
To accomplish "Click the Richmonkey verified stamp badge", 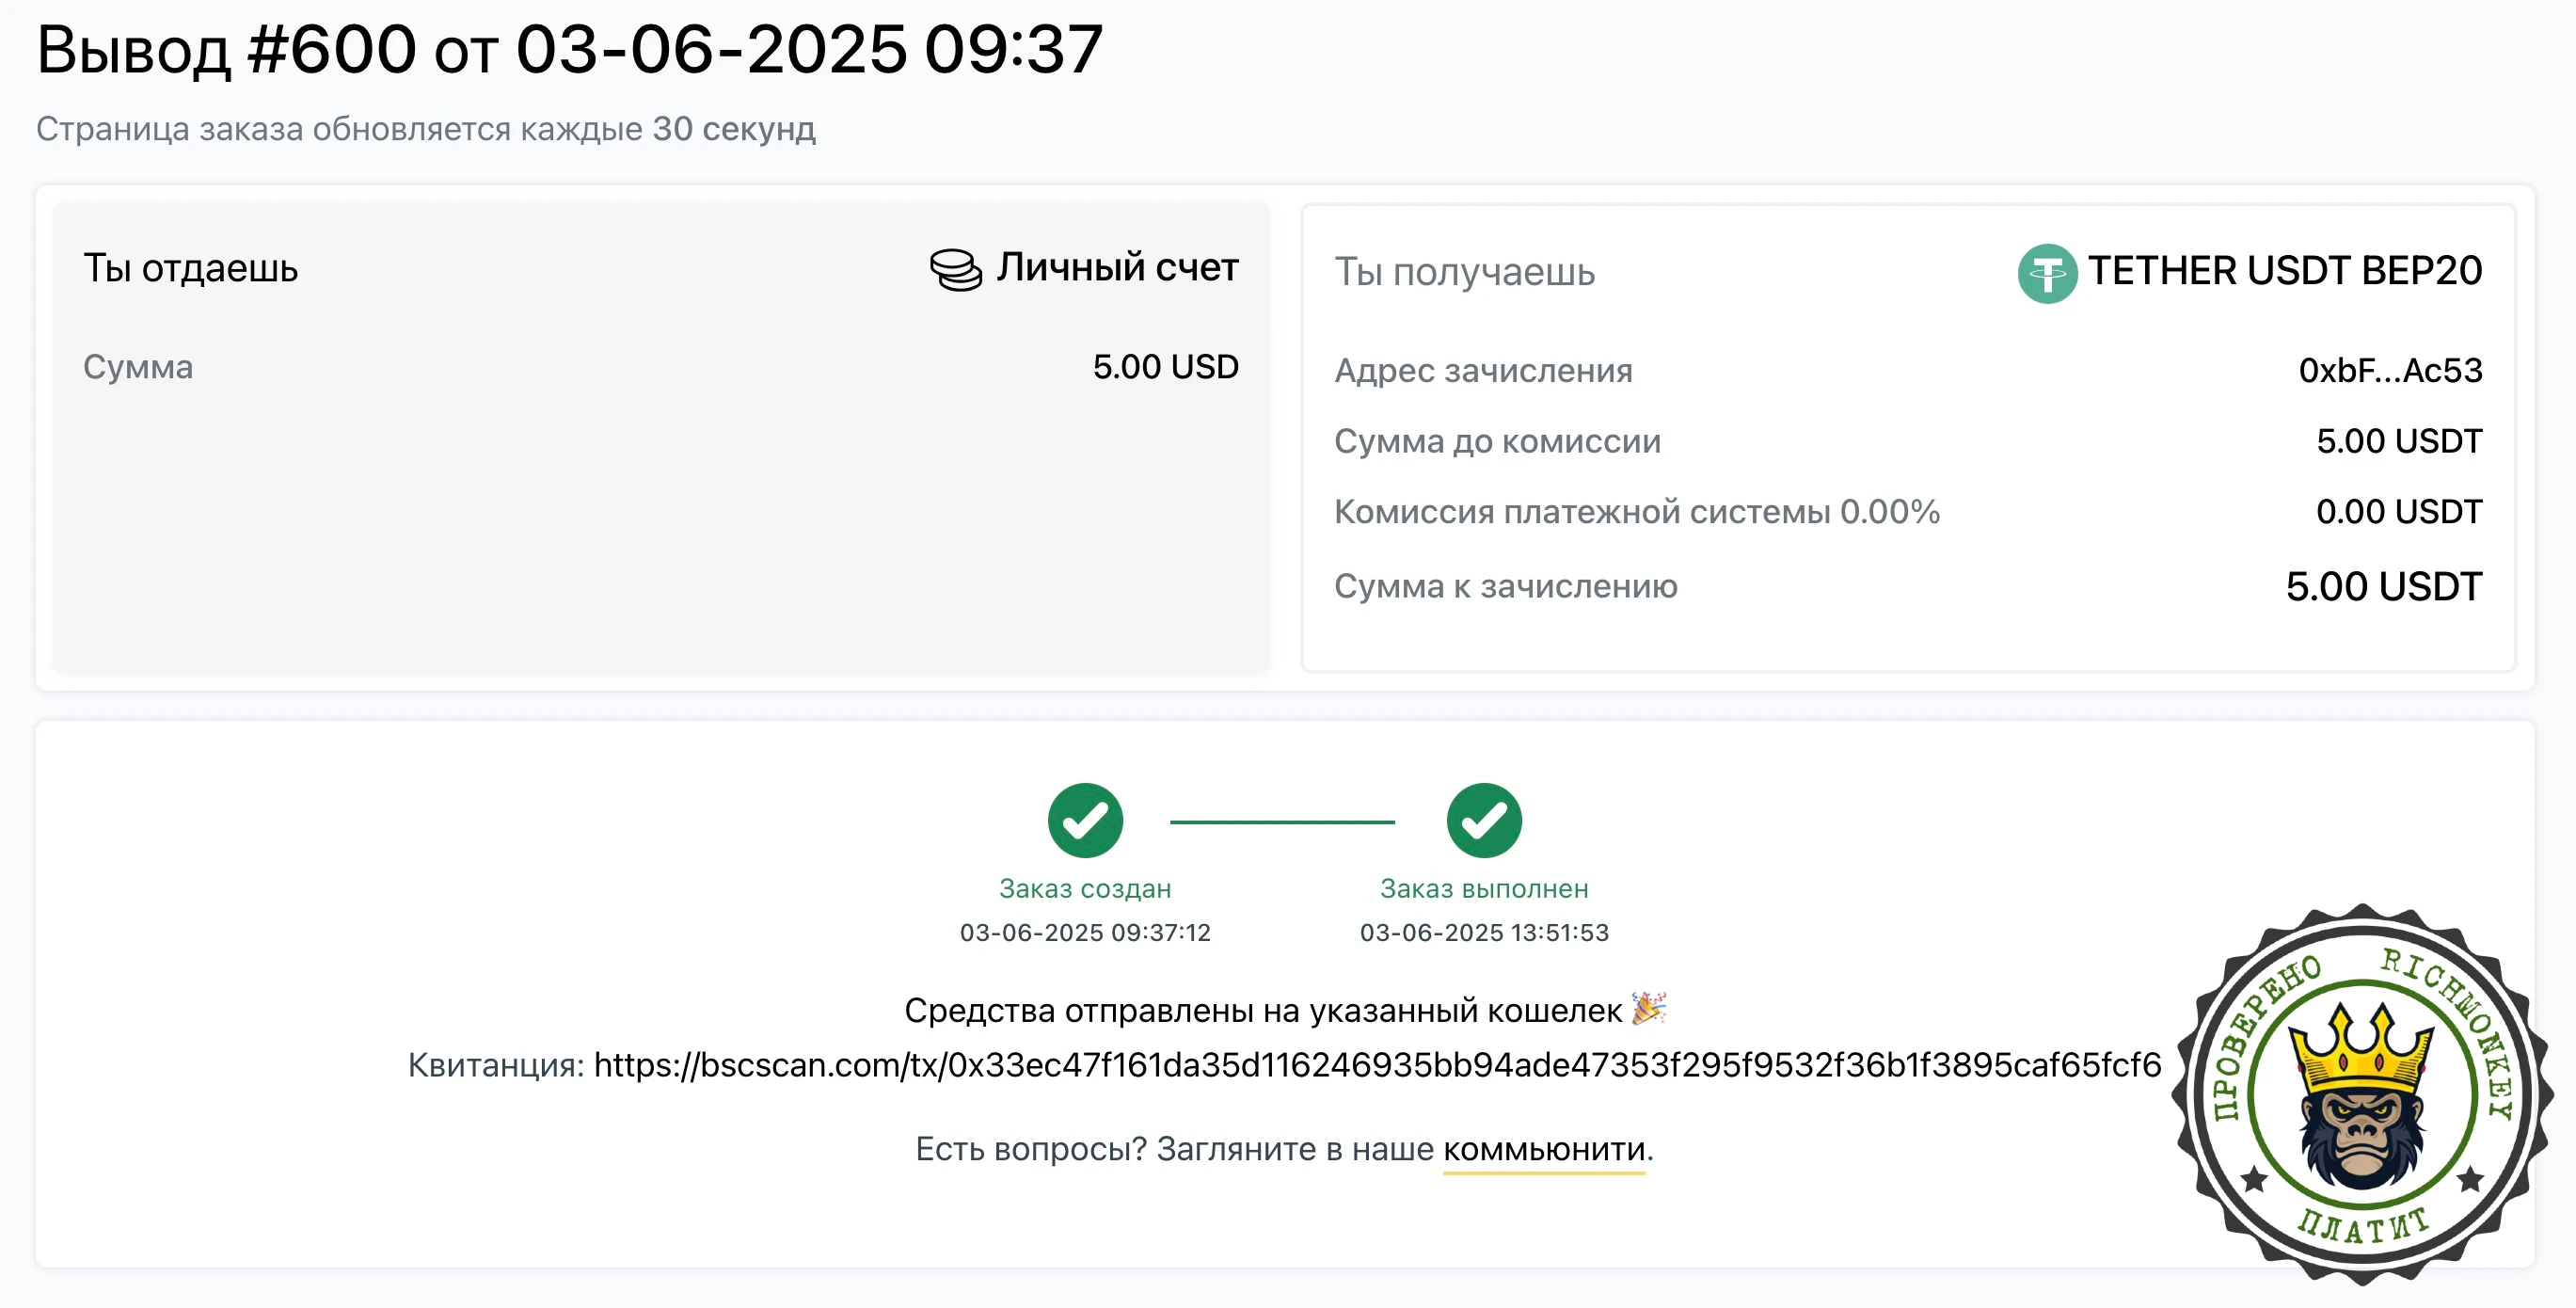I will (2362, 1095).
